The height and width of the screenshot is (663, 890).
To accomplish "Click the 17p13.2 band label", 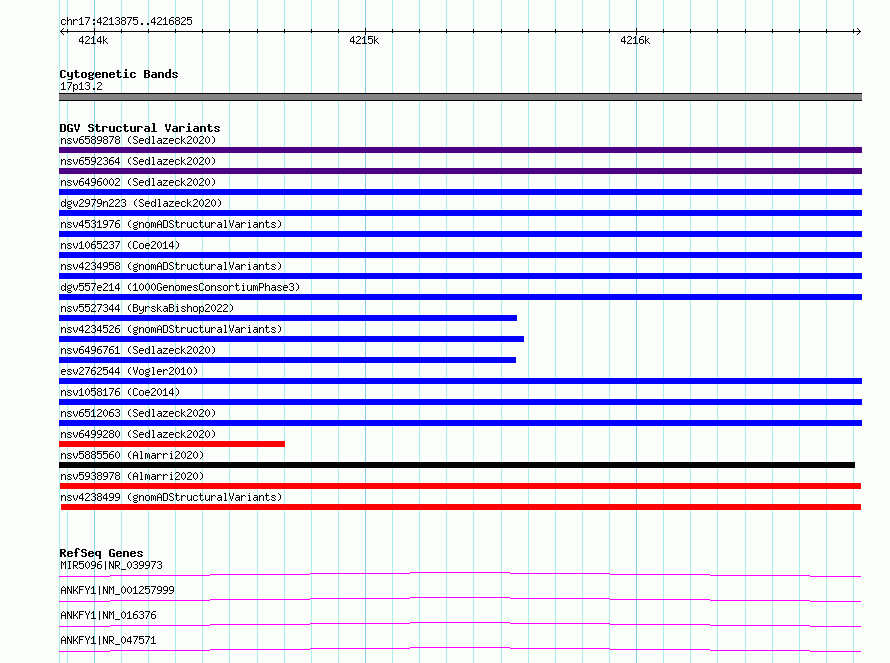I will (x=81, y=86).
